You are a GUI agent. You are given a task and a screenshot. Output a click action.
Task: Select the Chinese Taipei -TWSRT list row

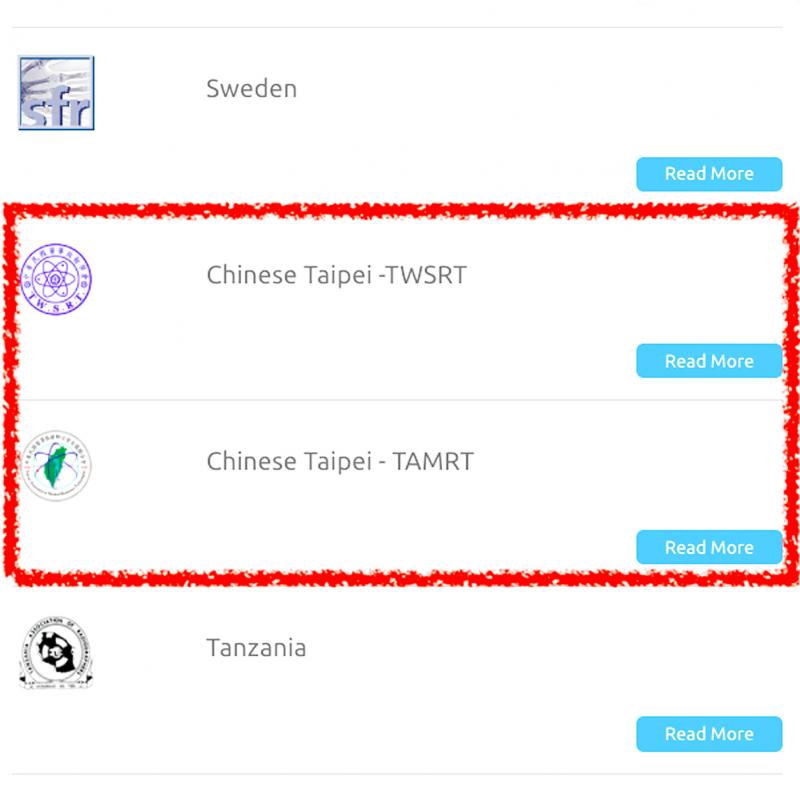(397, 307)
